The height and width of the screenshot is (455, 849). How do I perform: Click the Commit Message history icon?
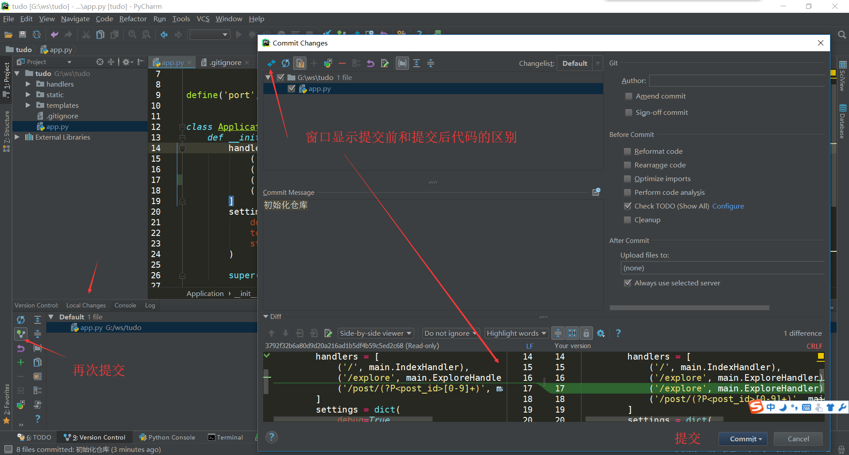point(596,192)
